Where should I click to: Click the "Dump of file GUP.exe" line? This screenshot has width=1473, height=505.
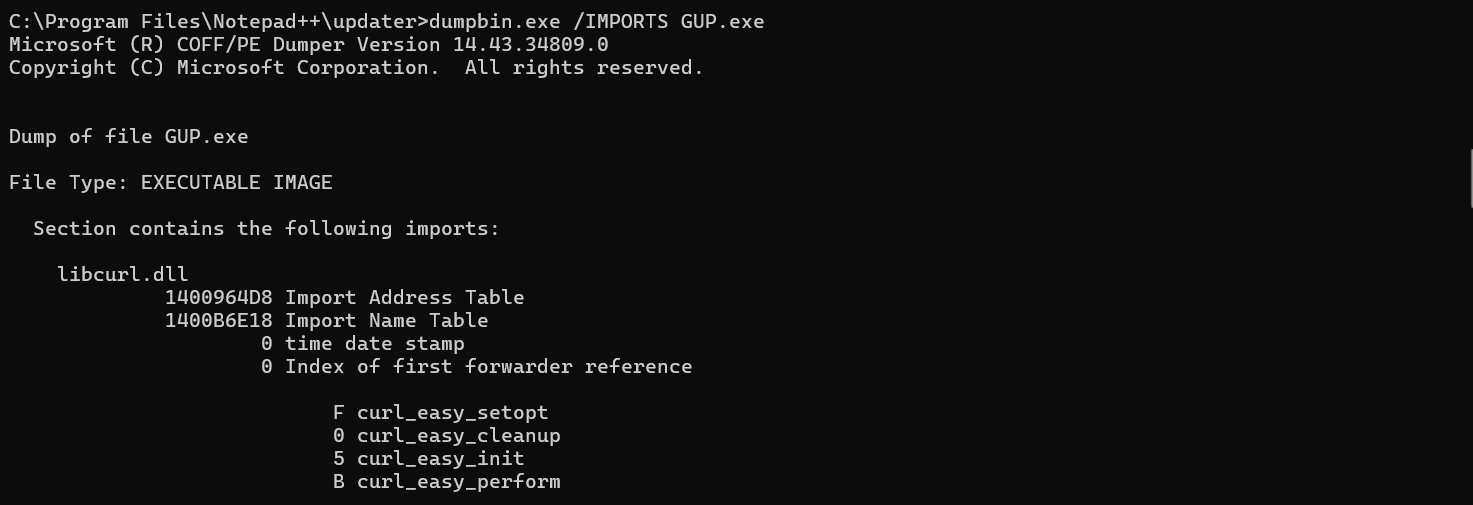point(128,136)
